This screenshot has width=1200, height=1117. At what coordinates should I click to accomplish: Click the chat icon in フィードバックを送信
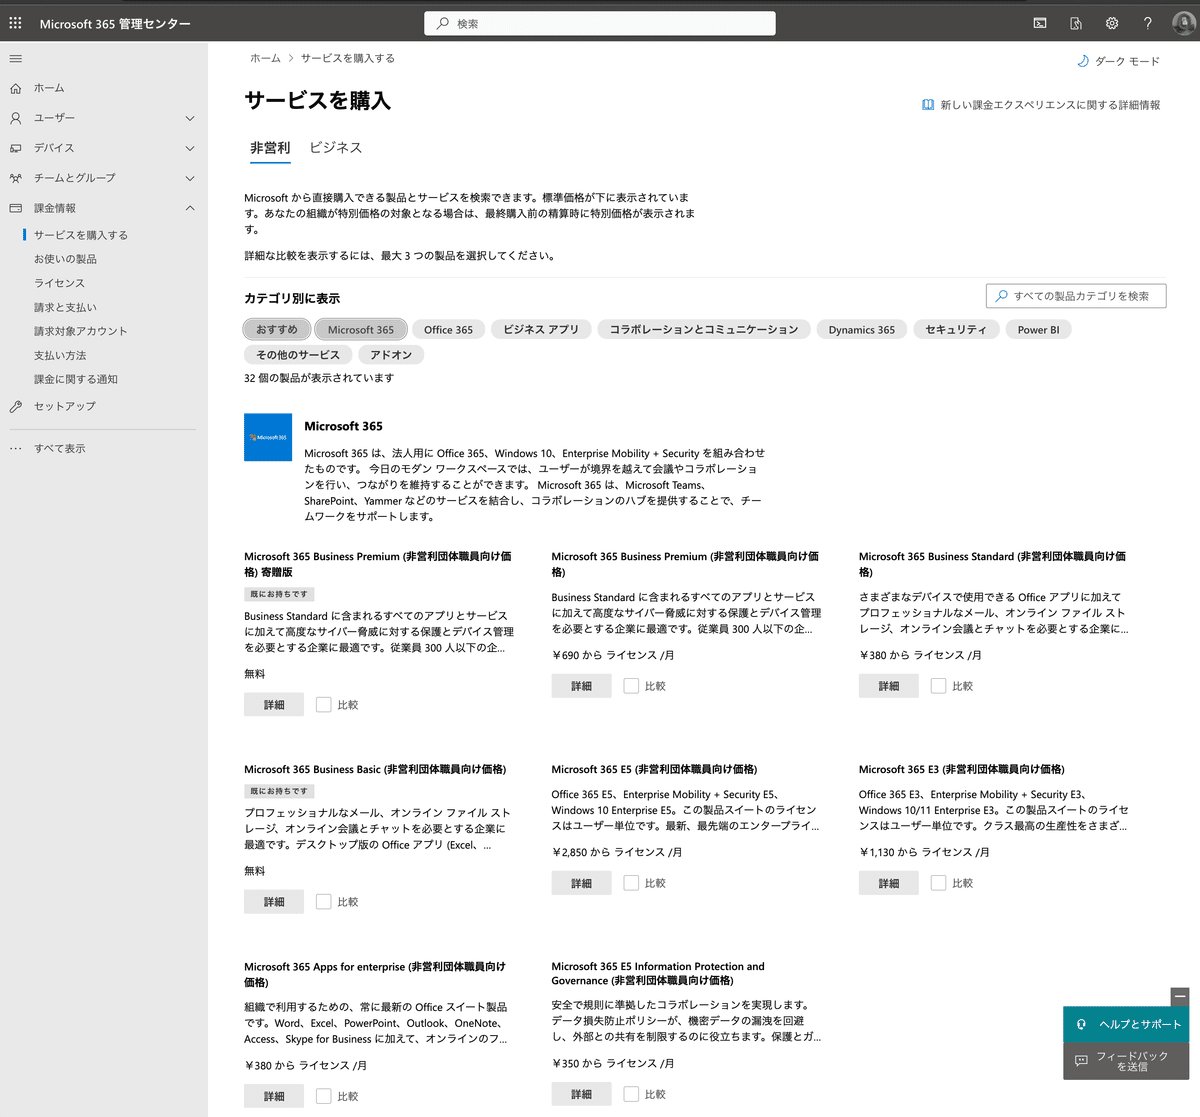(x=1081, y=1061)
